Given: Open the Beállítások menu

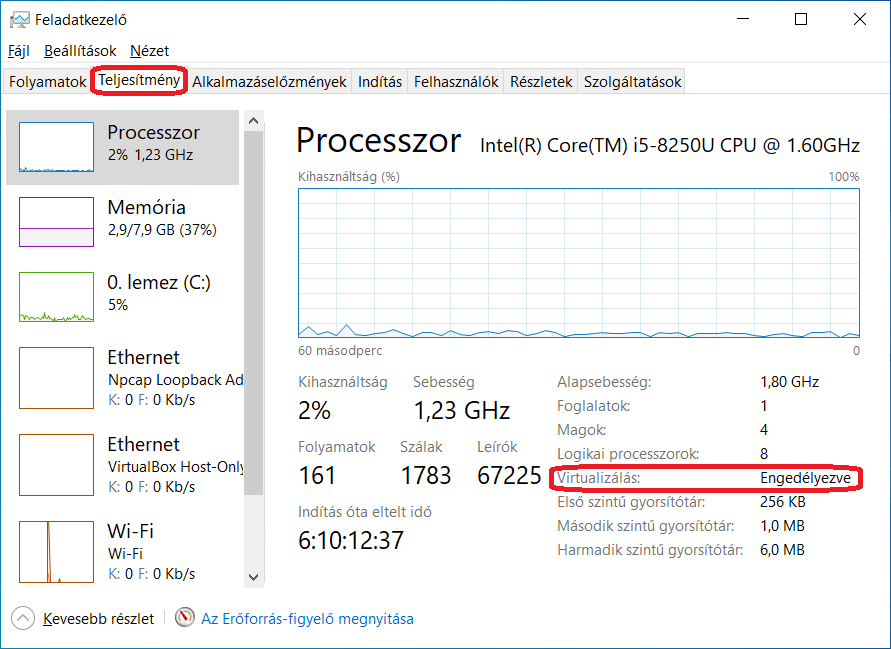Looking at the screenshot, I should click(80, 51).
